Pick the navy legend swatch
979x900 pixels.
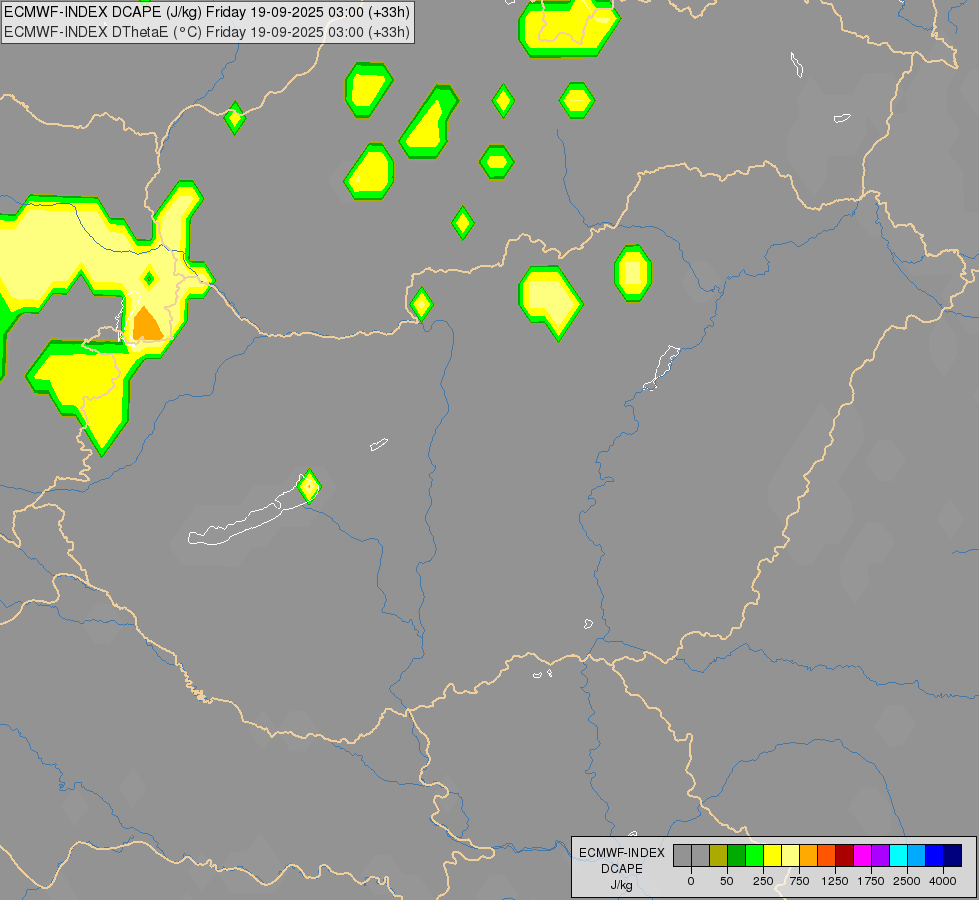click(953, 855)
